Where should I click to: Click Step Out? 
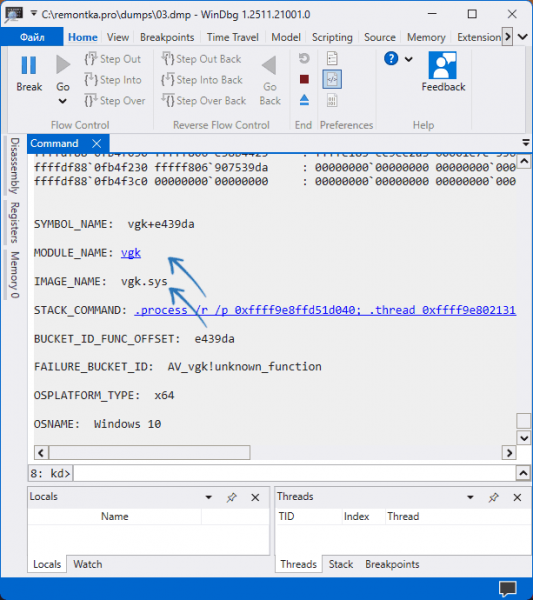pos(112,59)
